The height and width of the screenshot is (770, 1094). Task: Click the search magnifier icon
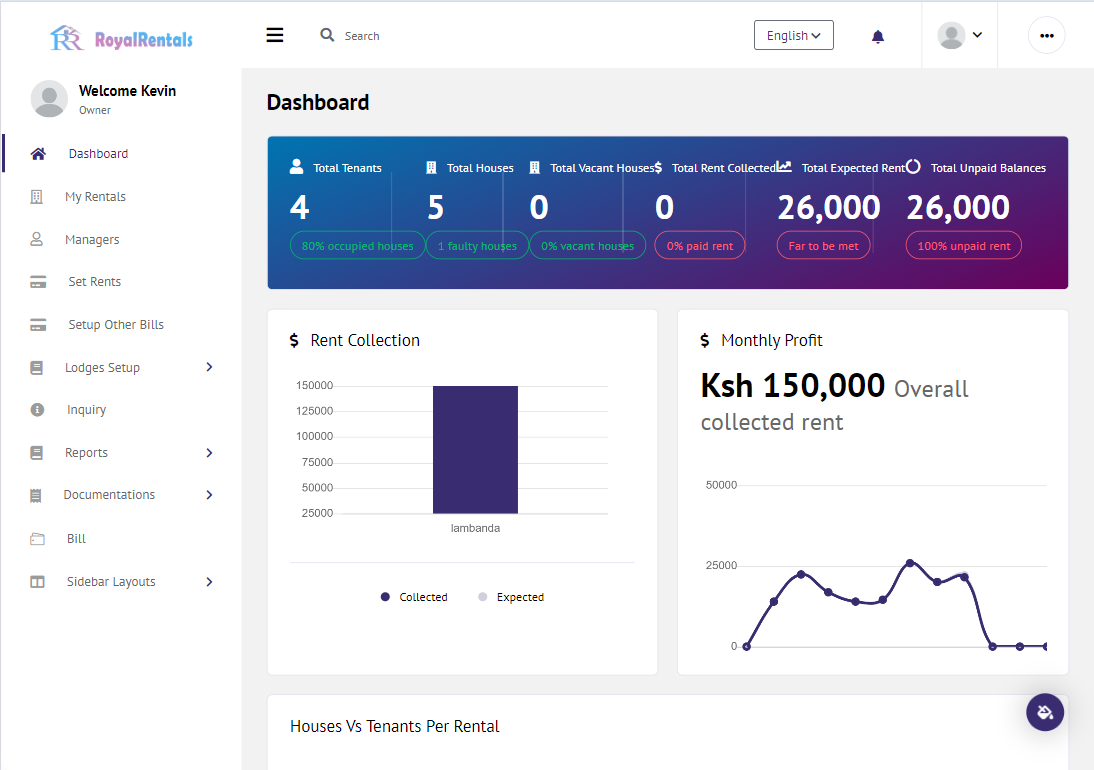(327, 35)
